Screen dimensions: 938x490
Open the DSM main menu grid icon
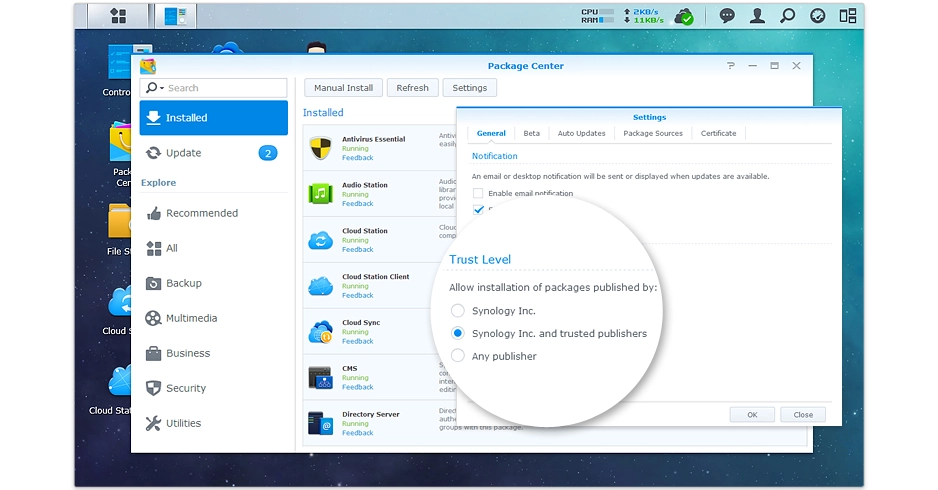pyautogui.click(x=118, y=16)
